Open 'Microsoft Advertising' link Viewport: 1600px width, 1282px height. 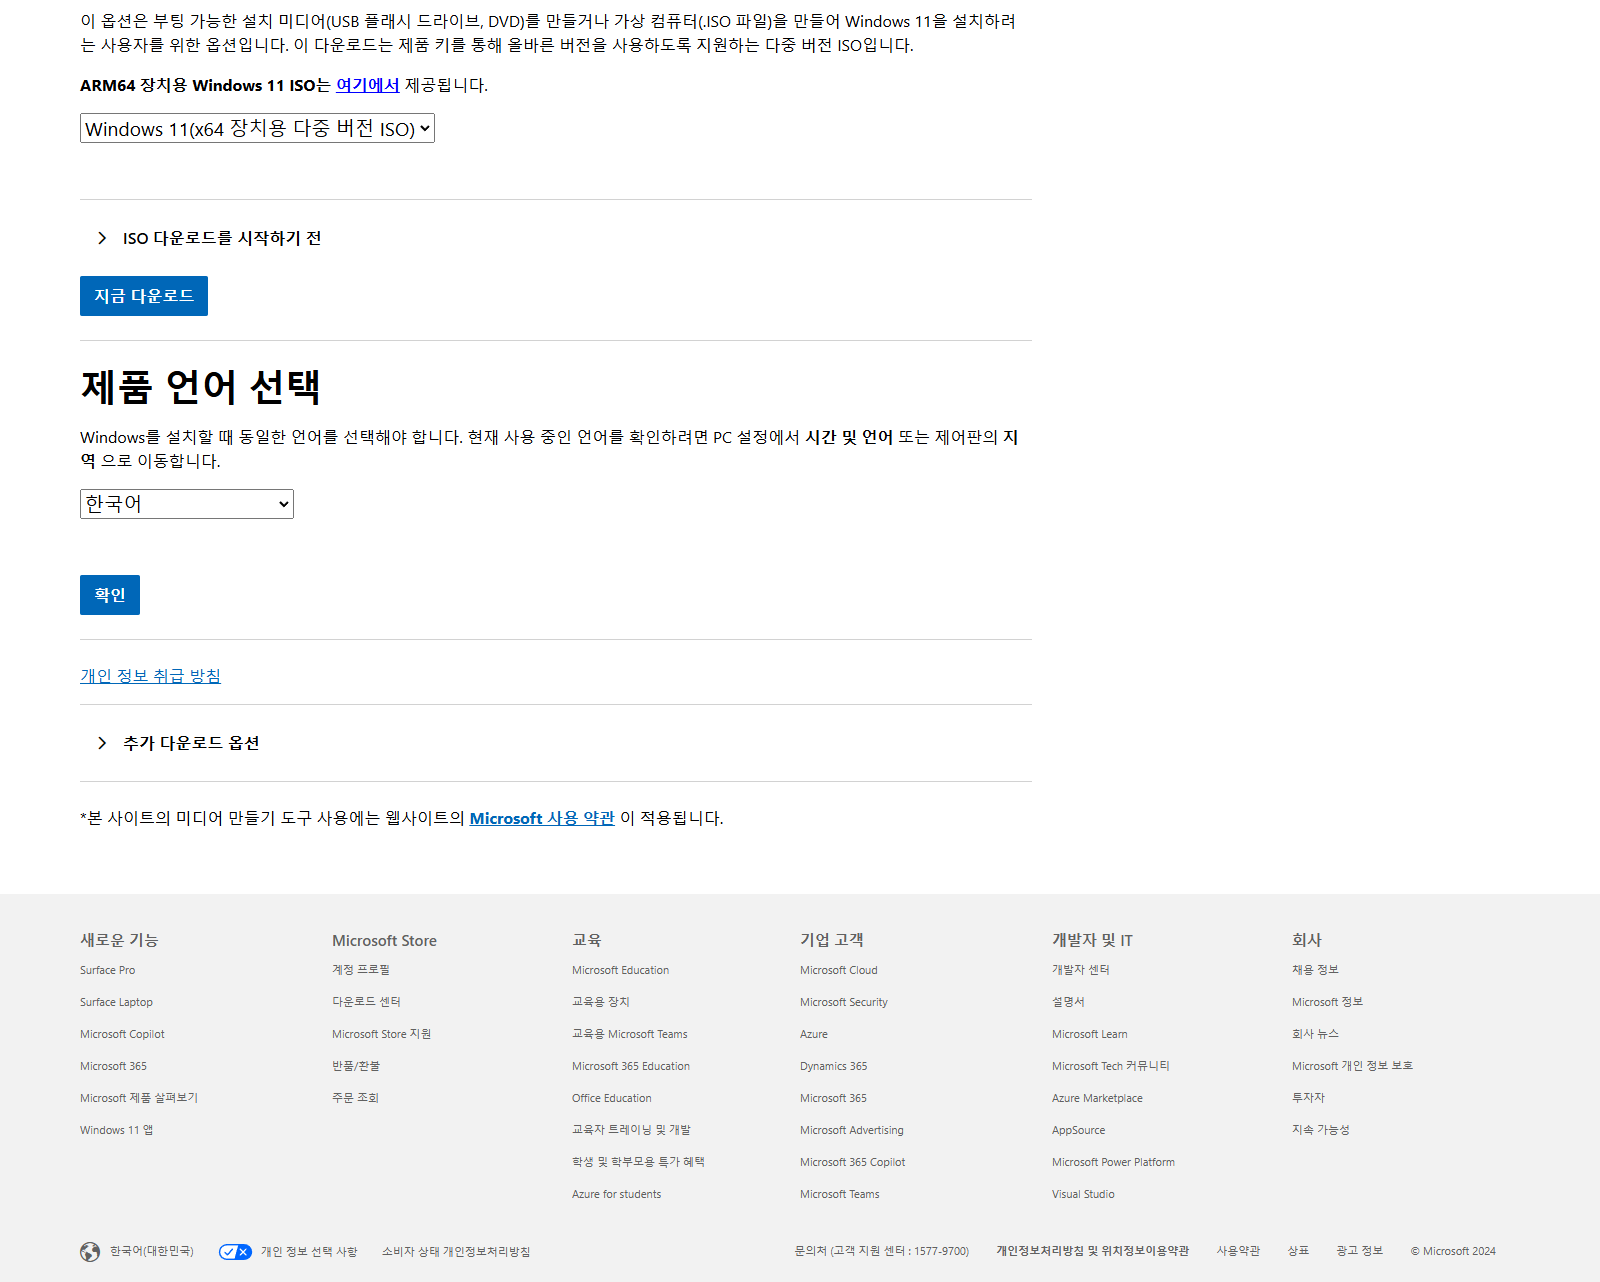tap(851, 1130)
